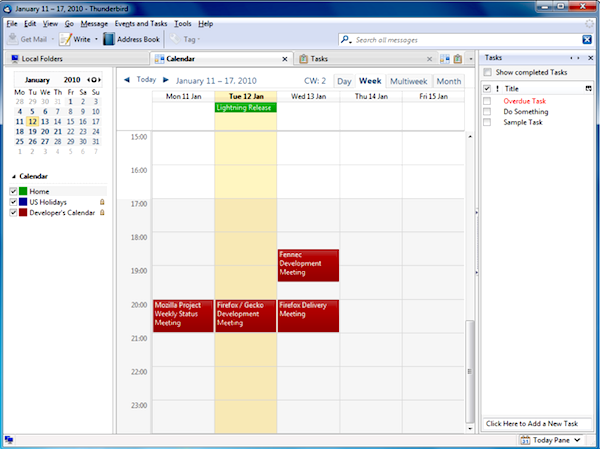Click red Developer's Calendar color swatch

point(23,212)
